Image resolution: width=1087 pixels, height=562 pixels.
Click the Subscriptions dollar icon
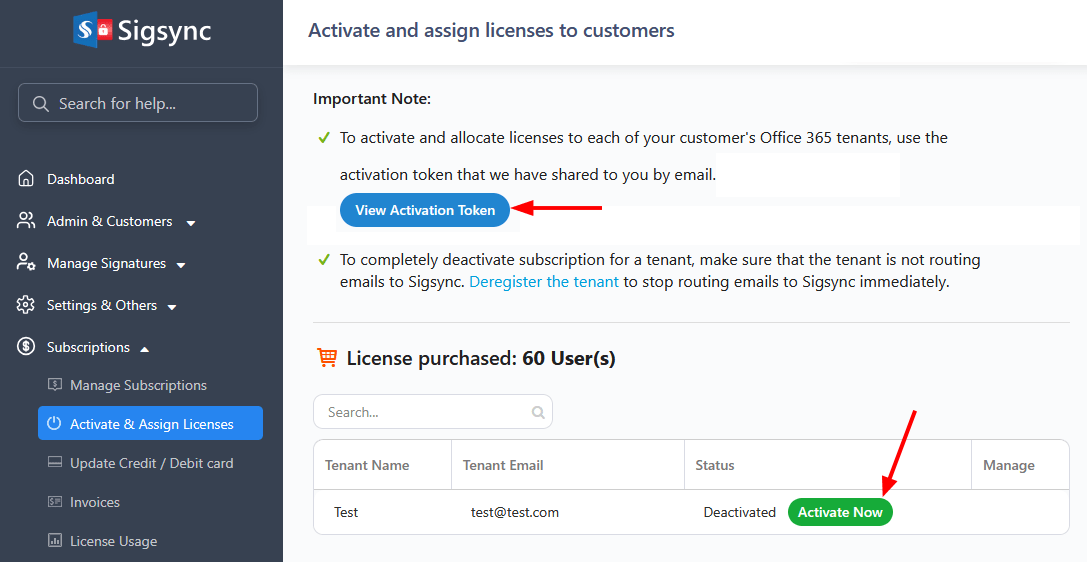(x=26, y=347)
